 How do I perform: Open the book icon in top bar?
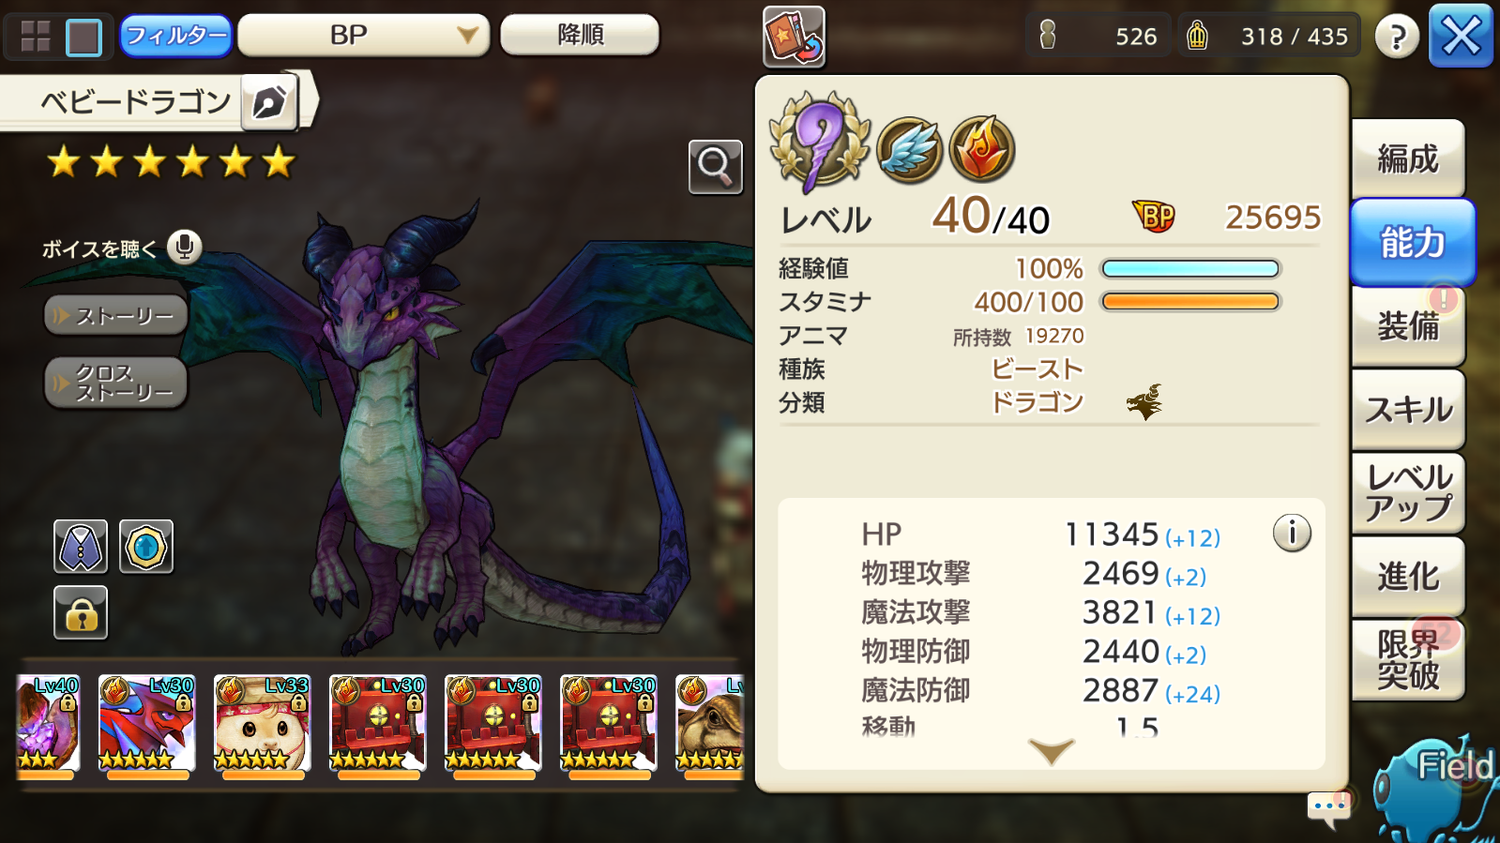794,37
